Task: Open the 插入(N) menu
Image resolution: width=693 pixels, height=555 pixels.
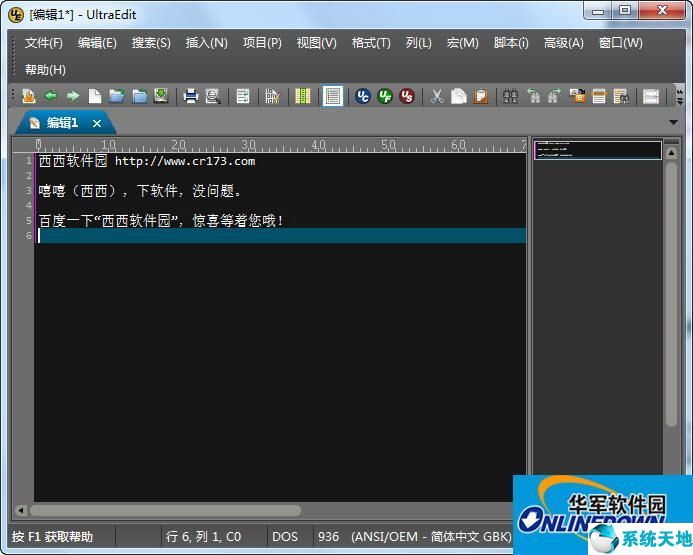Action: point(206,43)
